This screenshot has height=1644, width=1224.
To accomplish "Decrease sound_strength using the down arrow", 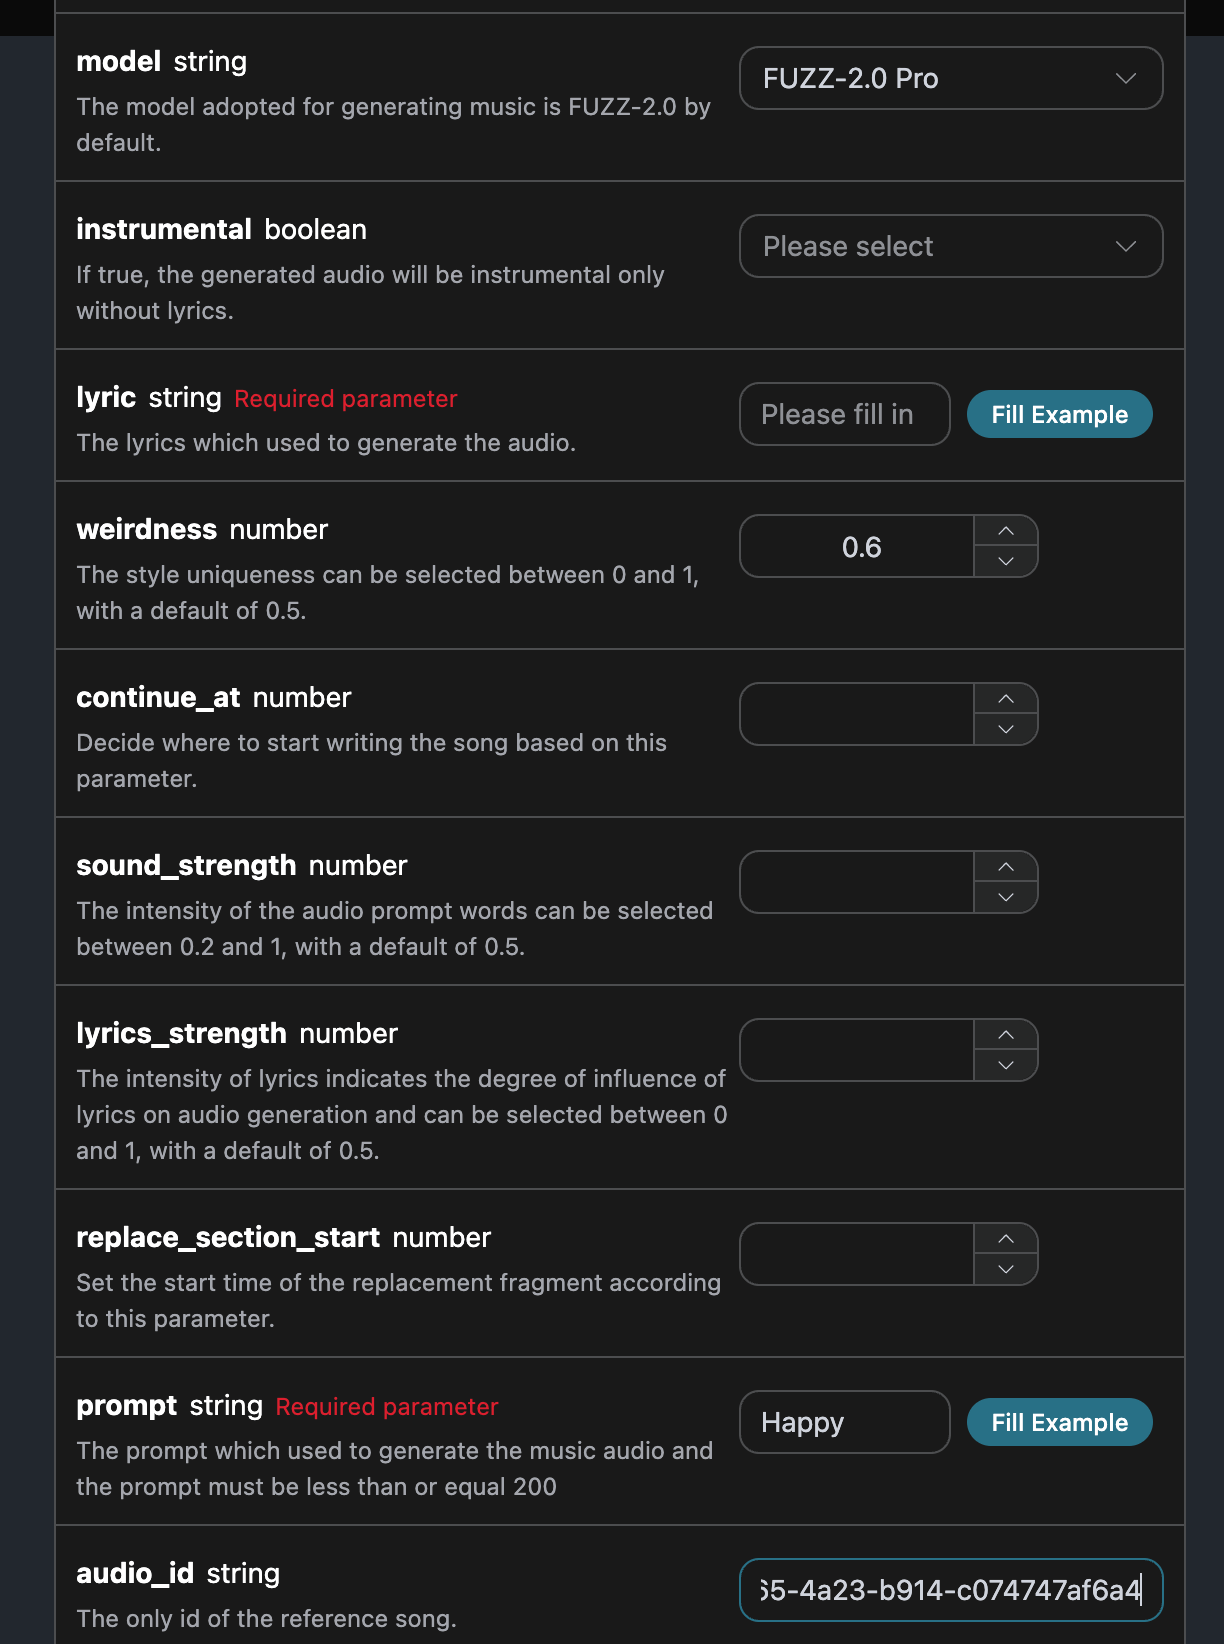I will click(x=1006, y=898).
